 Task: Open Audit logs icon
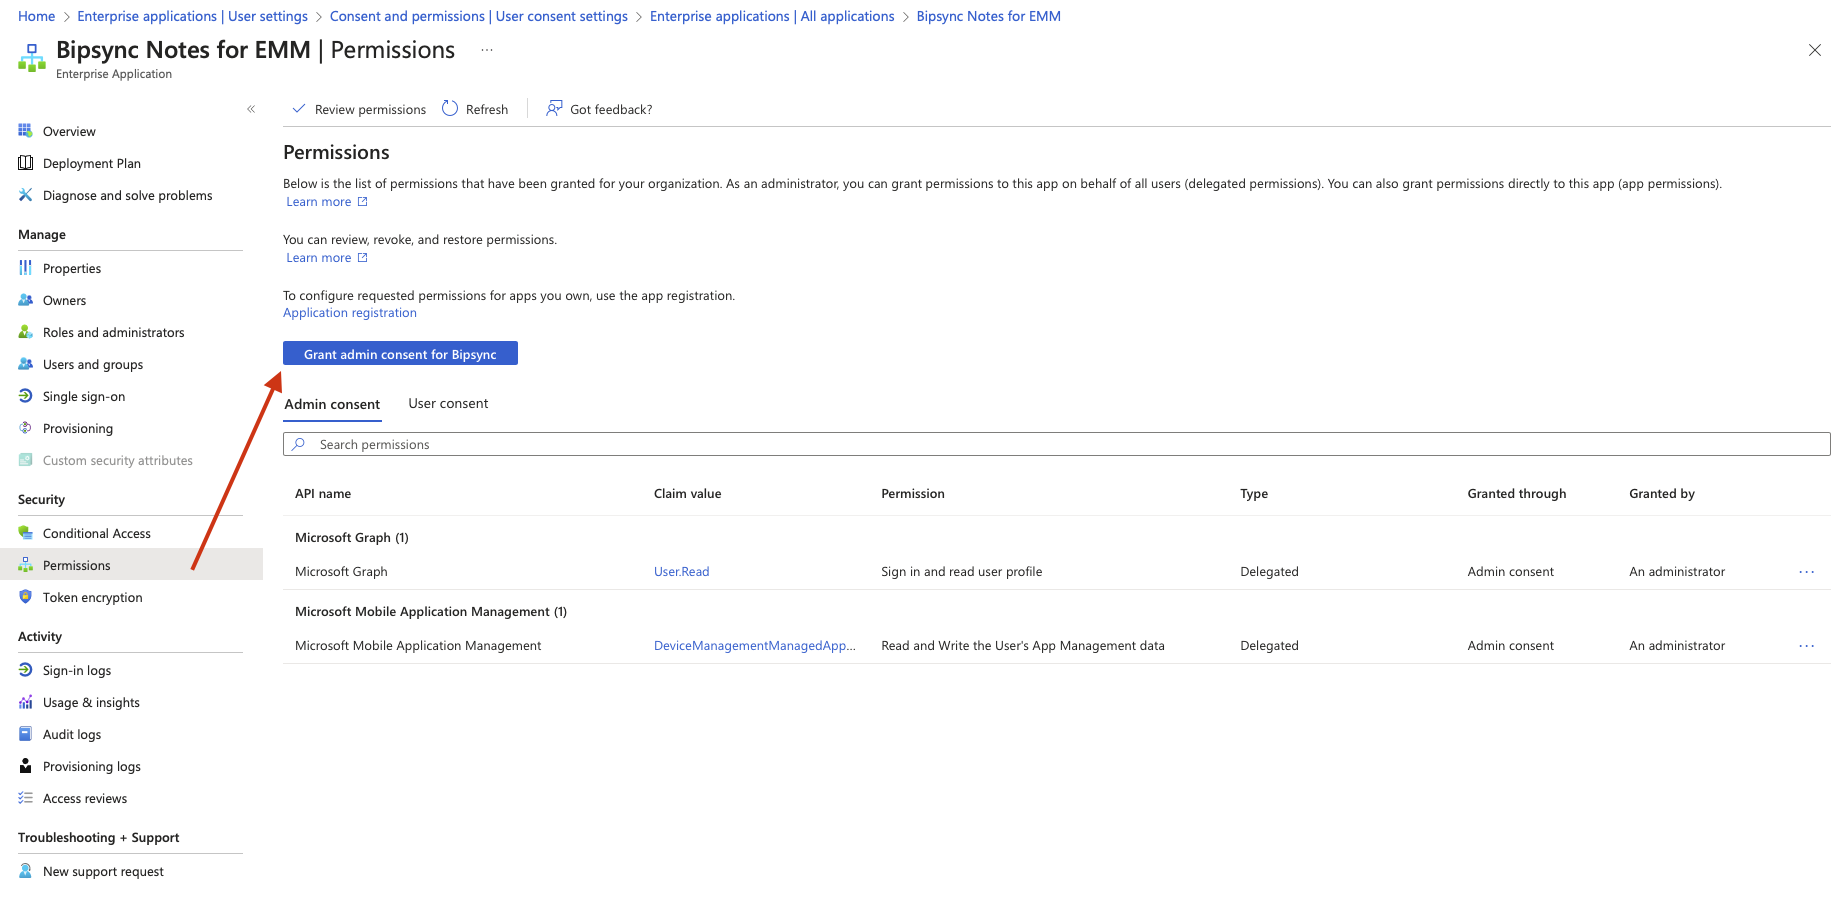25,734
